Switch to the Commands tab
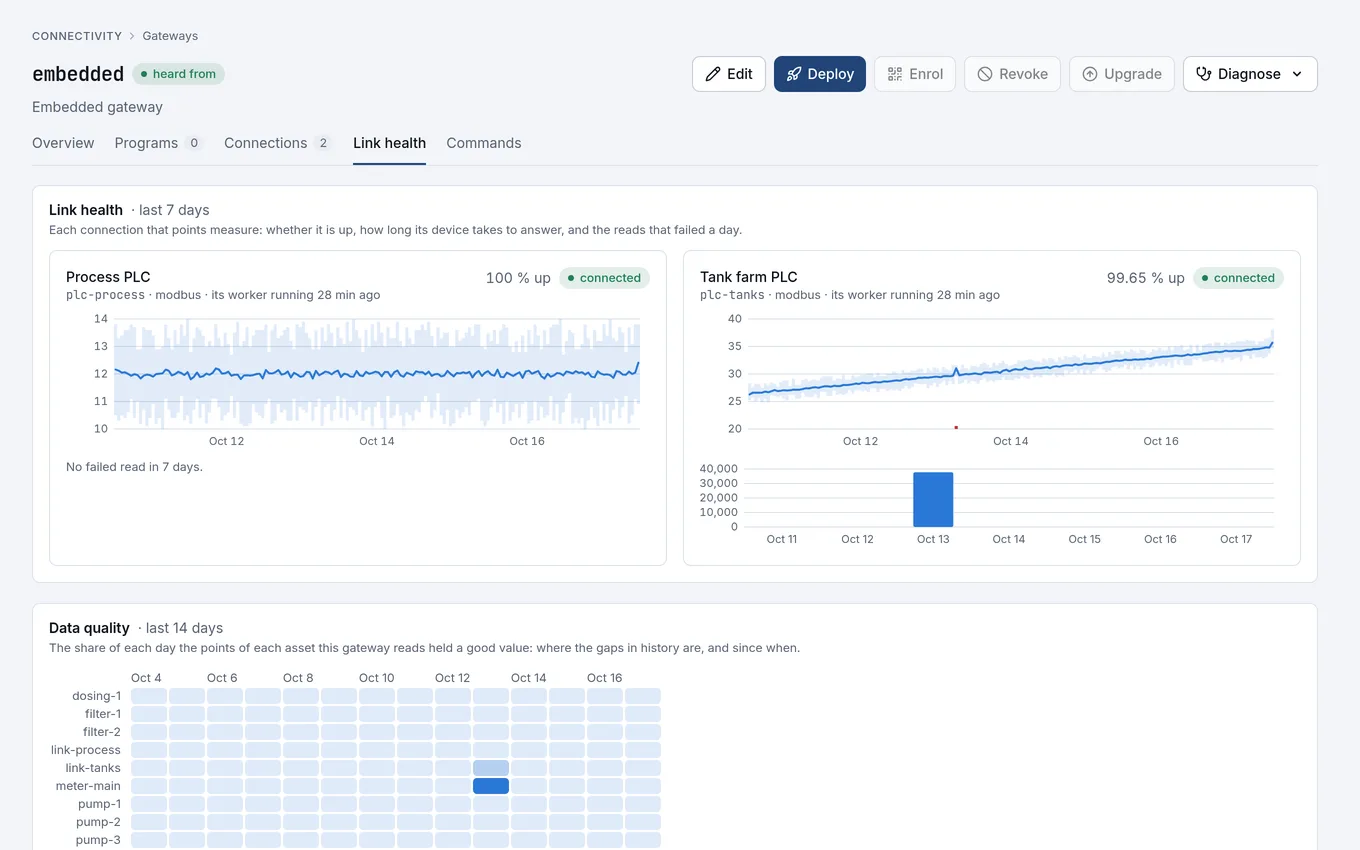This screenshot has width=1360, height=850. [x=484, y=143]
